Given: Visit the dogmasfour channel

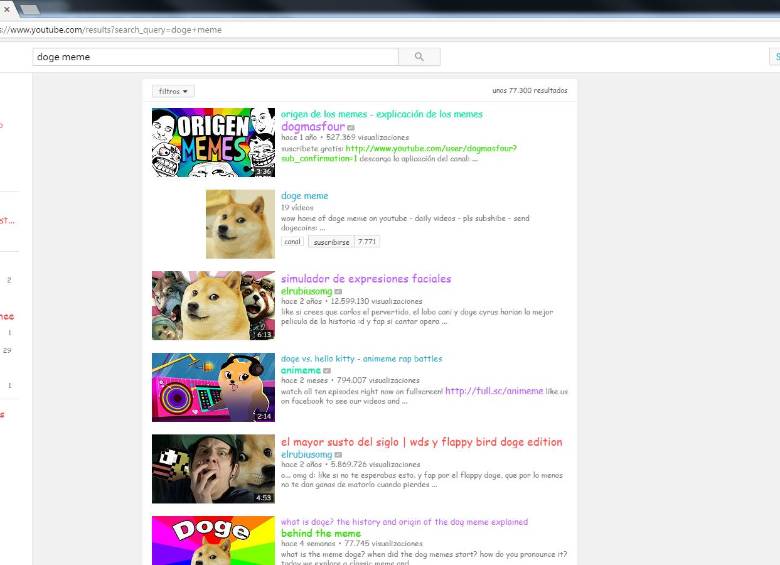Looking at the screenshot, I should coord(313,126).
